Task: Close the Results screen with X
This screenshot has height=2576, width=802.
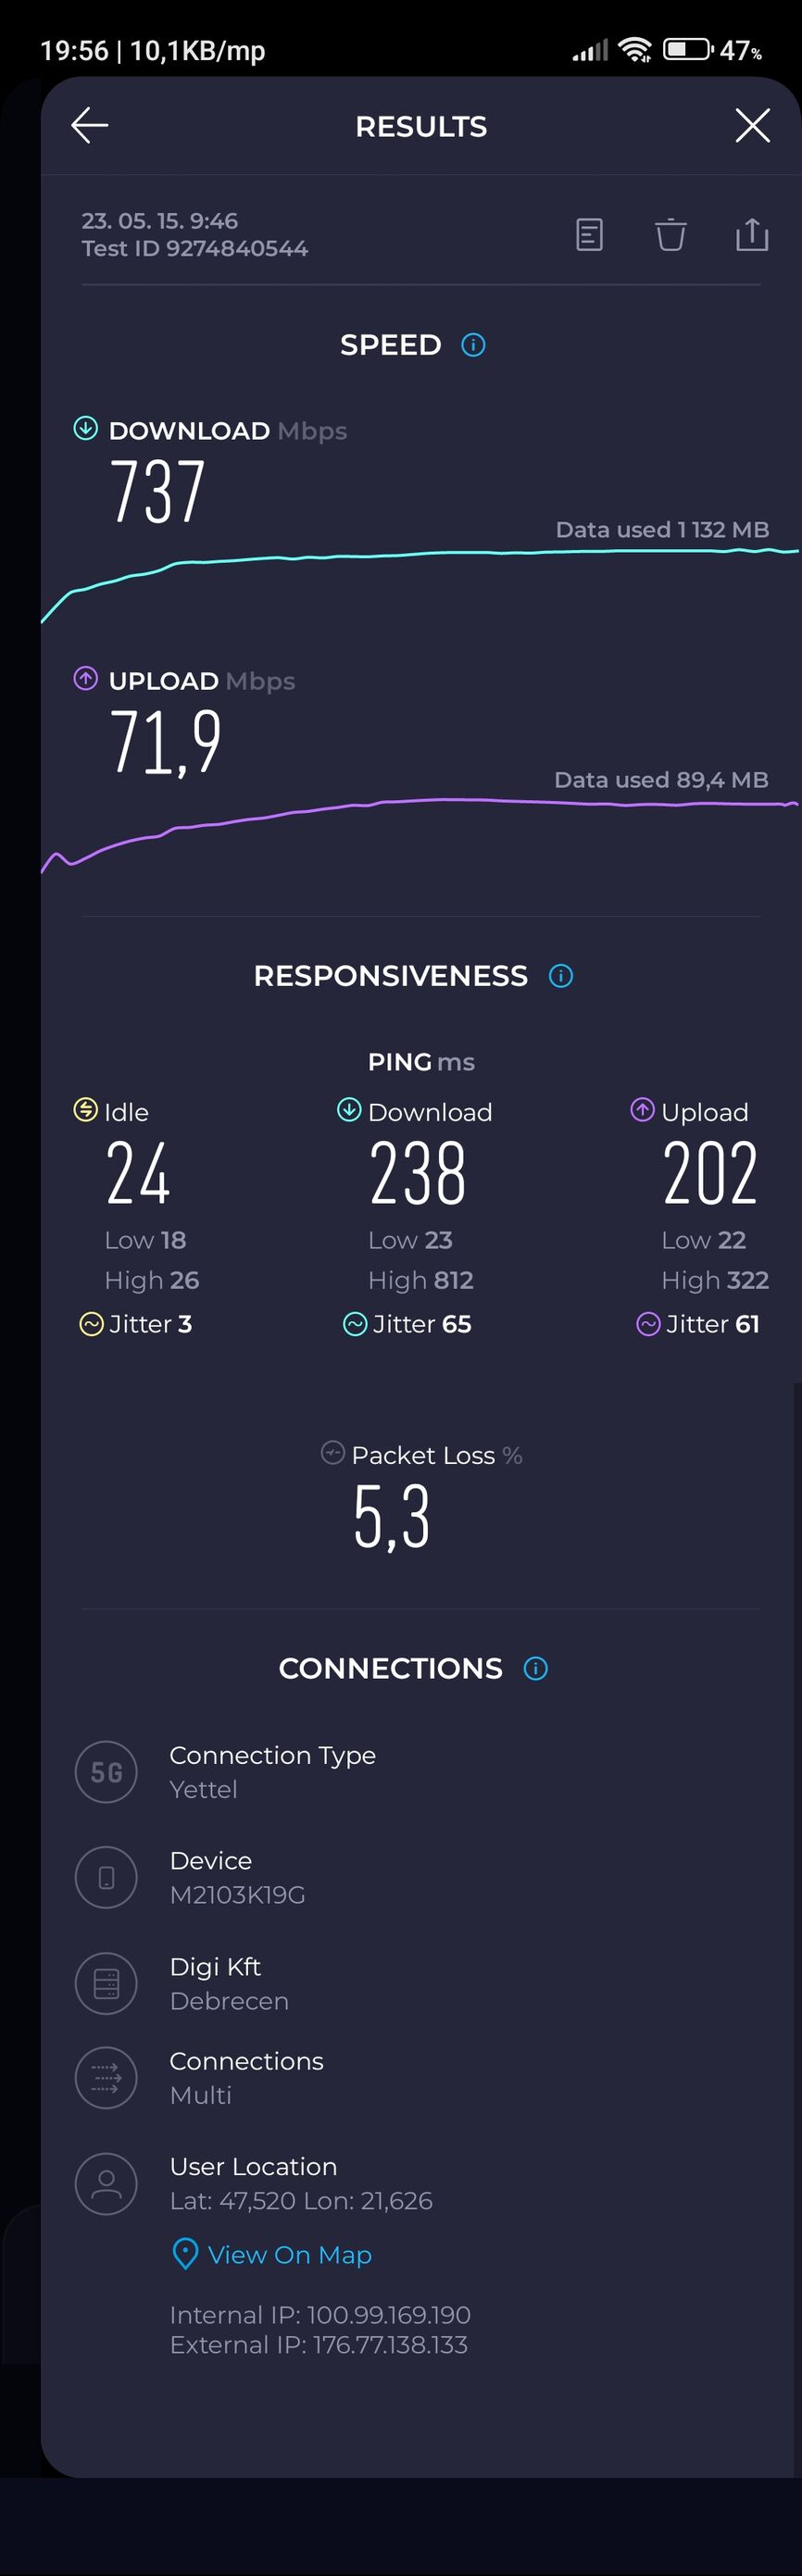Action: [x=752, y=126]
